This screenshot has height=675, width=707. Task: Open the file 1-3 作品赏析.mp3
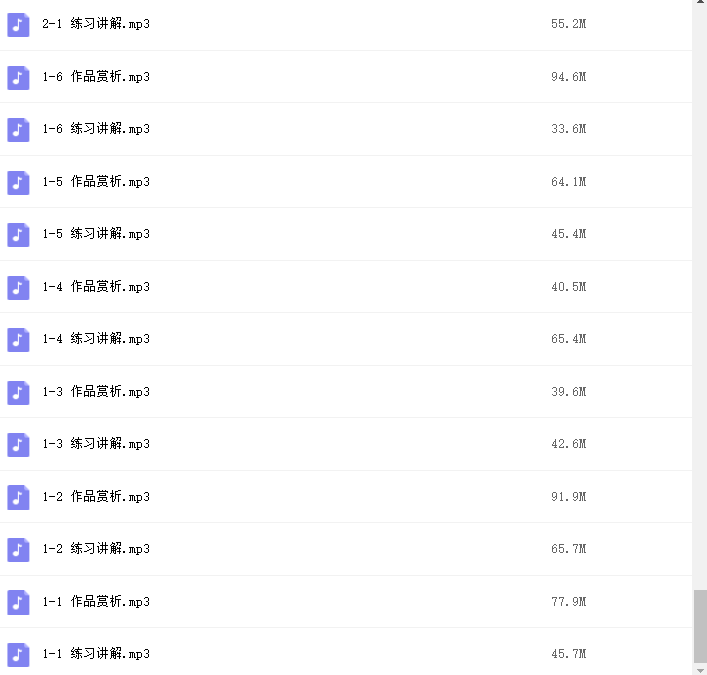[96, 391]
